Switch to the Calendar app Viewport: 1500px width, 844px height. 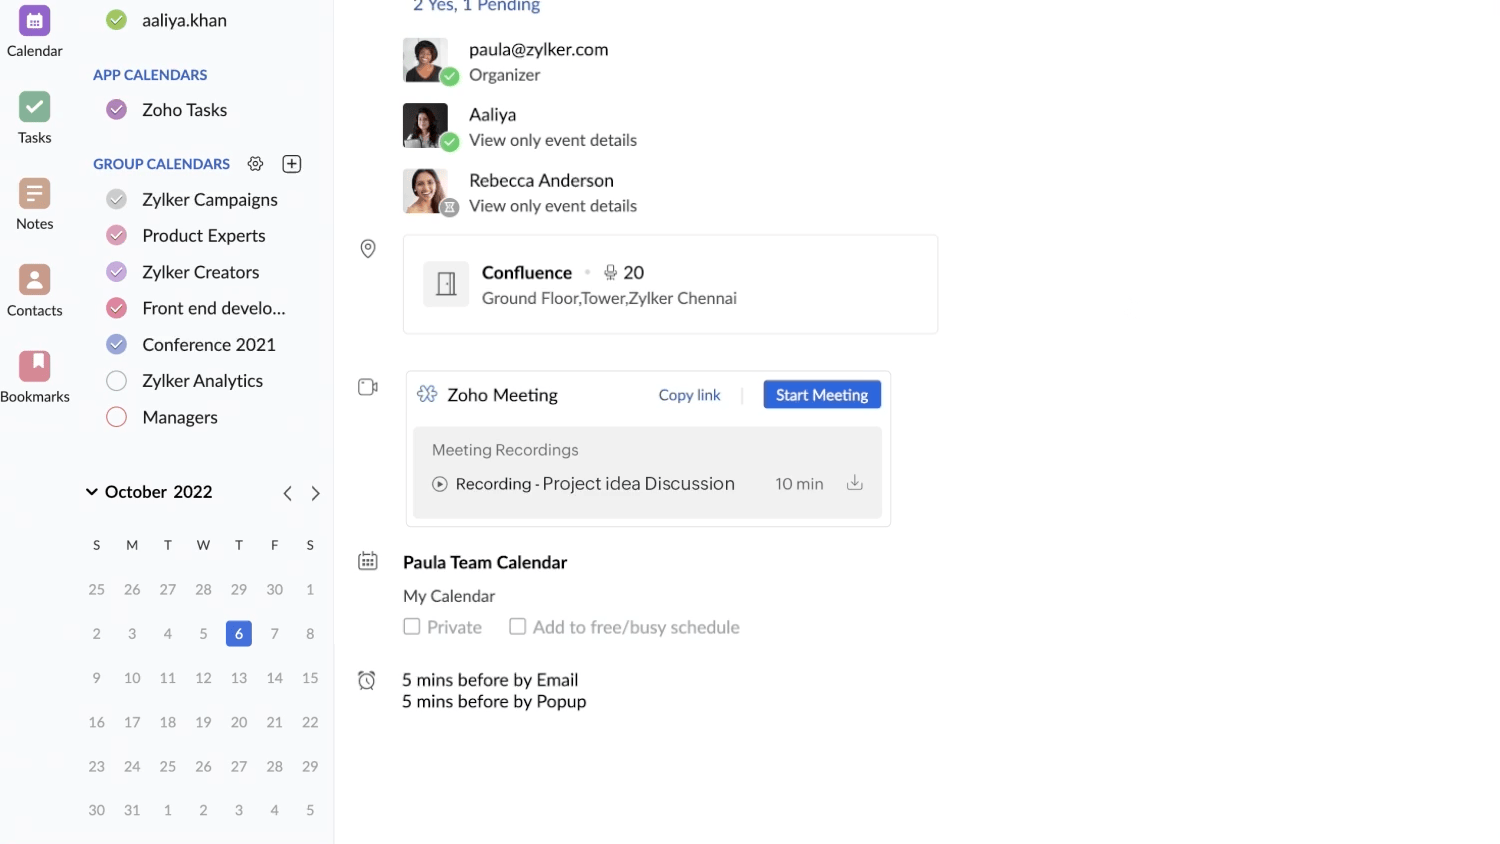(x=34, y=22)
